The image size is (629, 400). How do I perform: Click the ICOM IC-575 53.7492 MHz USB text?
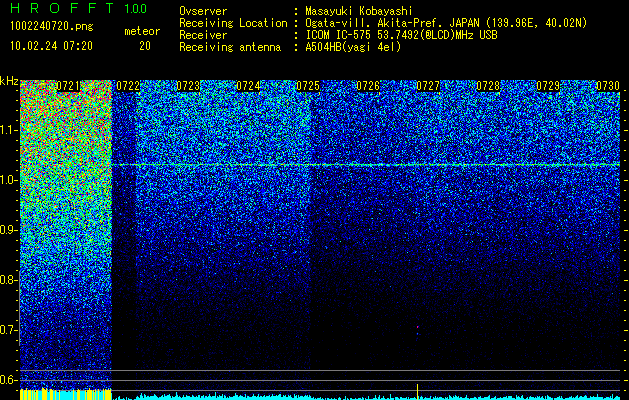pos(402,35)
